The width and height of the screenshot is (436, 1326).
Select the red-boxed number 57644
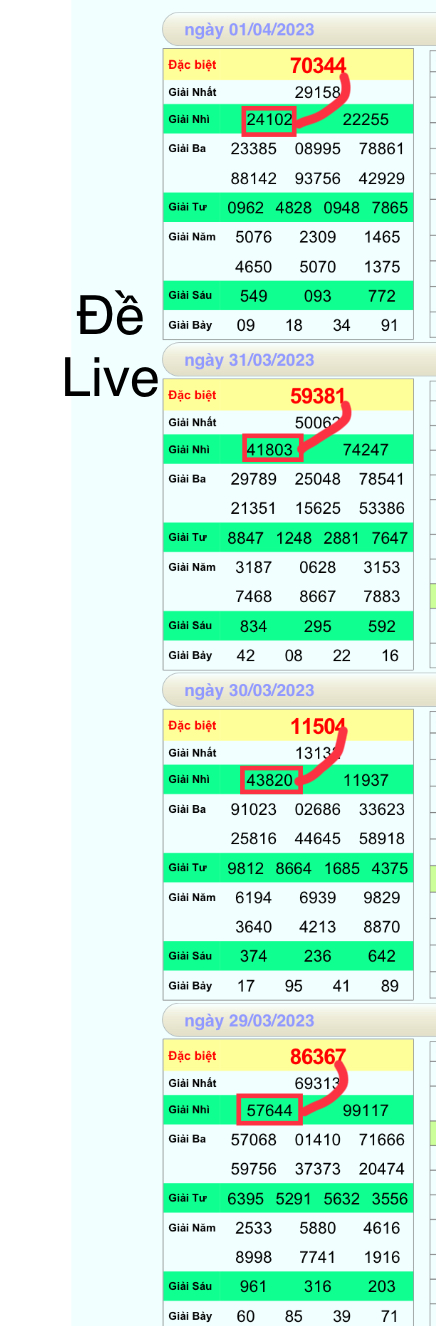pos(270,1110)
